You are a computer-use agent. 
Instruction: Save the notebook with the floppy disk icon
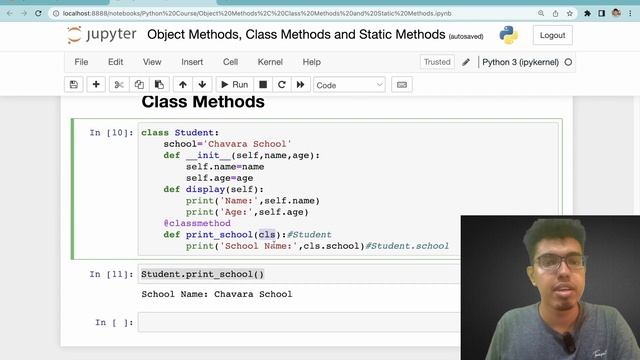pyautogui.click(x=74, y=84)
